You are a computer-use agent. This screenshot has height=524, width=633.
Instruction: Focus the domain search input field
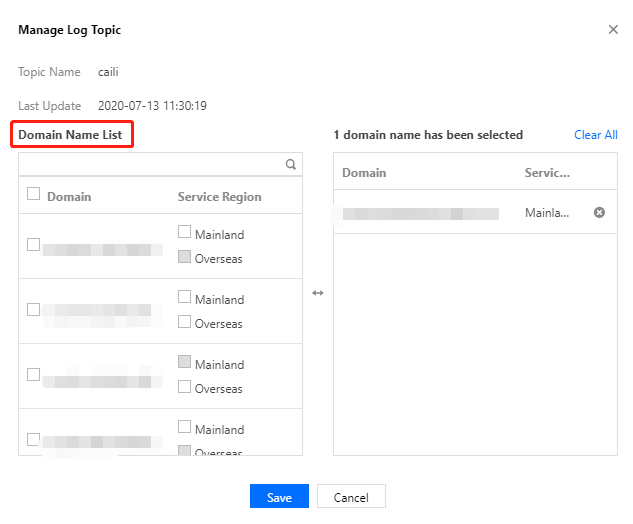(x=150, y=165)
